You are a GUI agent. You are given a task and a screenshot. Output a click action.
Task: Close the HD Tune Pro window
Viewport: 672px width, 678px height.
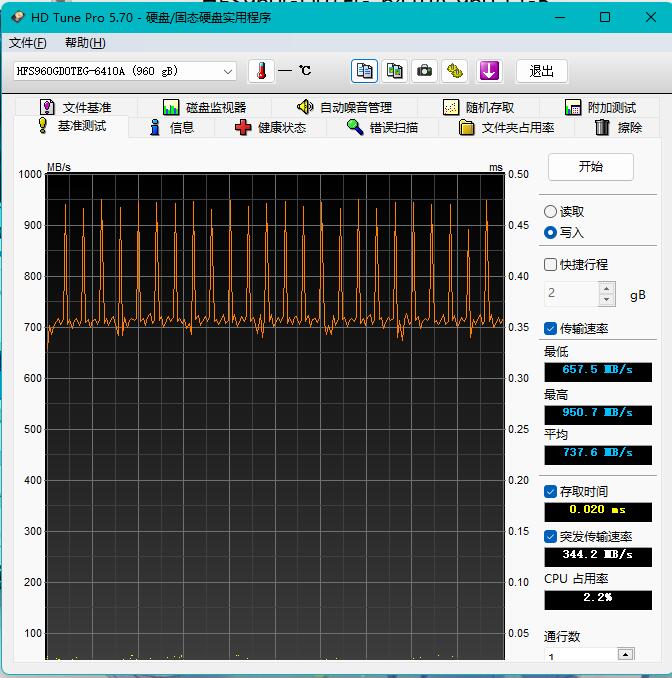650,17
